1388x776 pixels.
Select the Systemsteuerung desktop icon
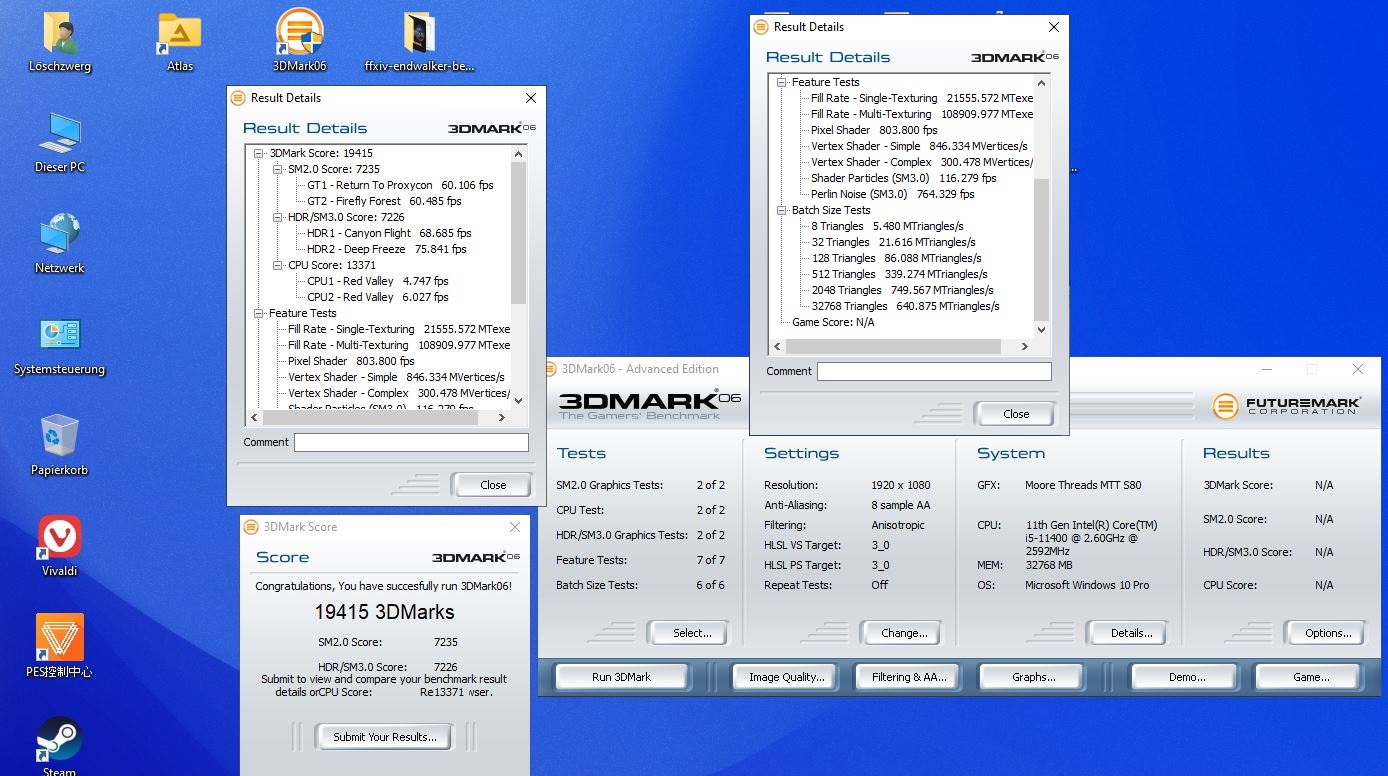(60, 345)
